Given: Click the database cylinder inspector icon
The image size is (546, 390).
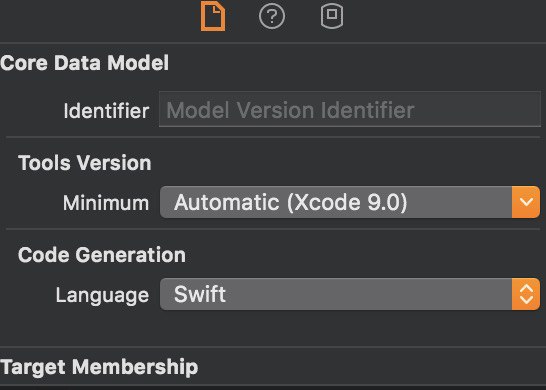Looking at the screenshot, I should click(332, 16).
